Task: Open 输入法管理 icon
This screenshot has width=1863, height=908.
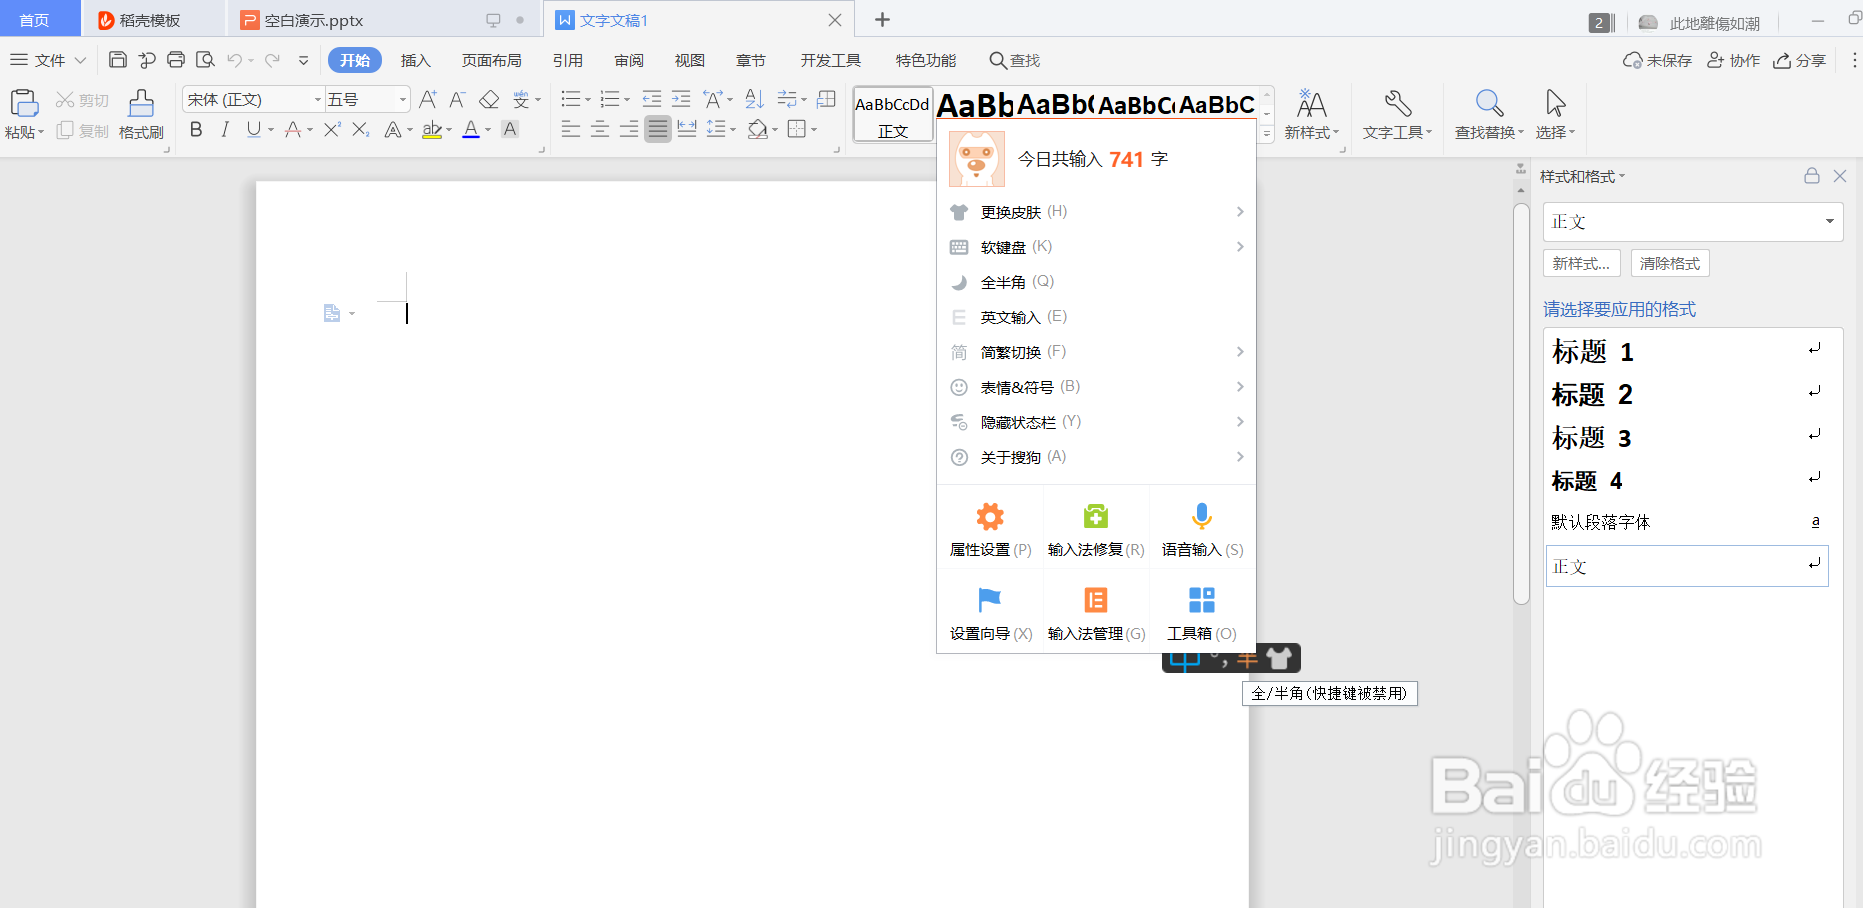Action: tap(1096, 600)
